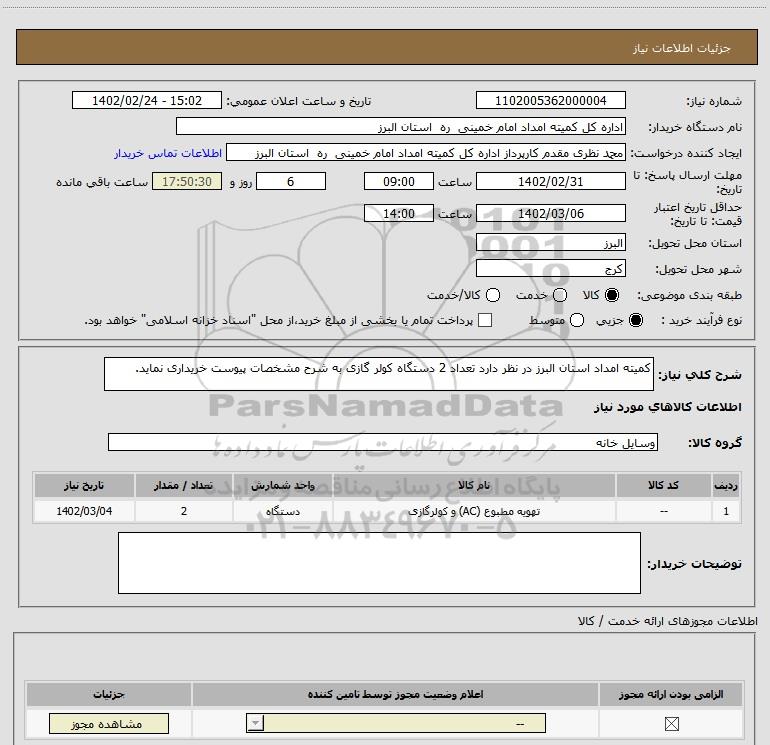Click the گروه کالا field
This screenshot has height=745, width=770.
pyautogui.click(x=383, y=442)
